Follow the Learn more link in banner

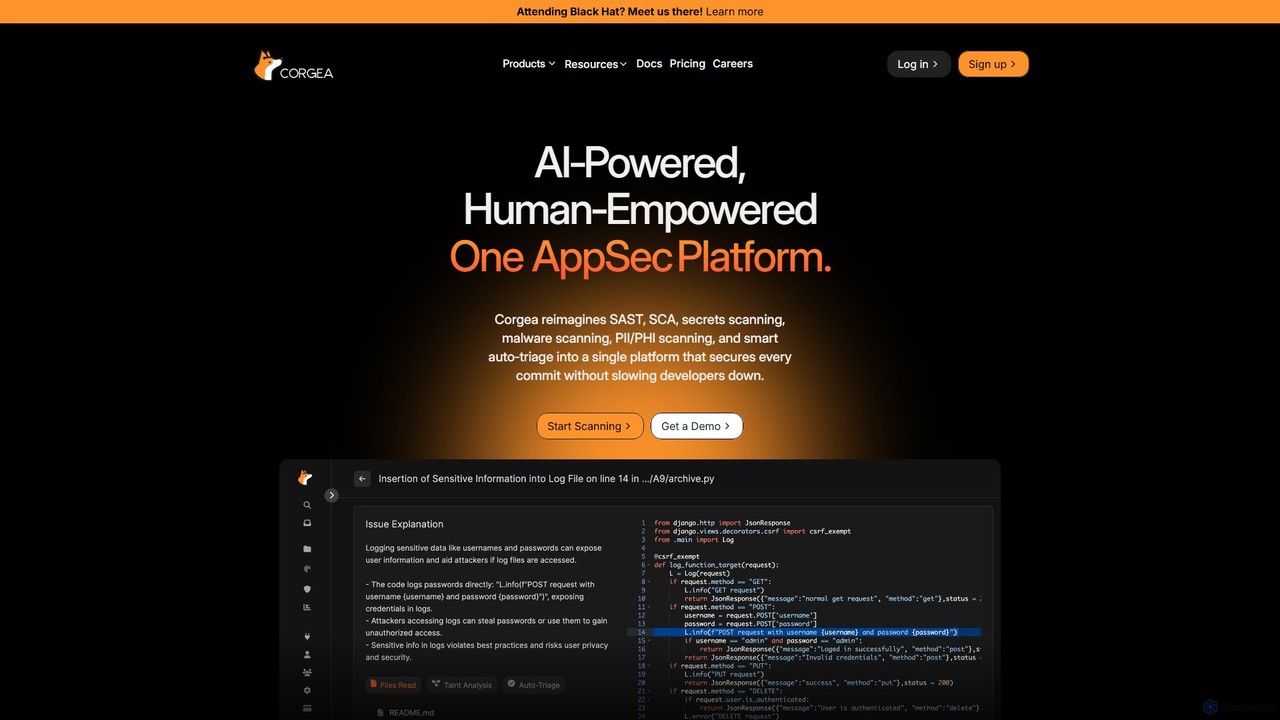click(x=734, y=12)
